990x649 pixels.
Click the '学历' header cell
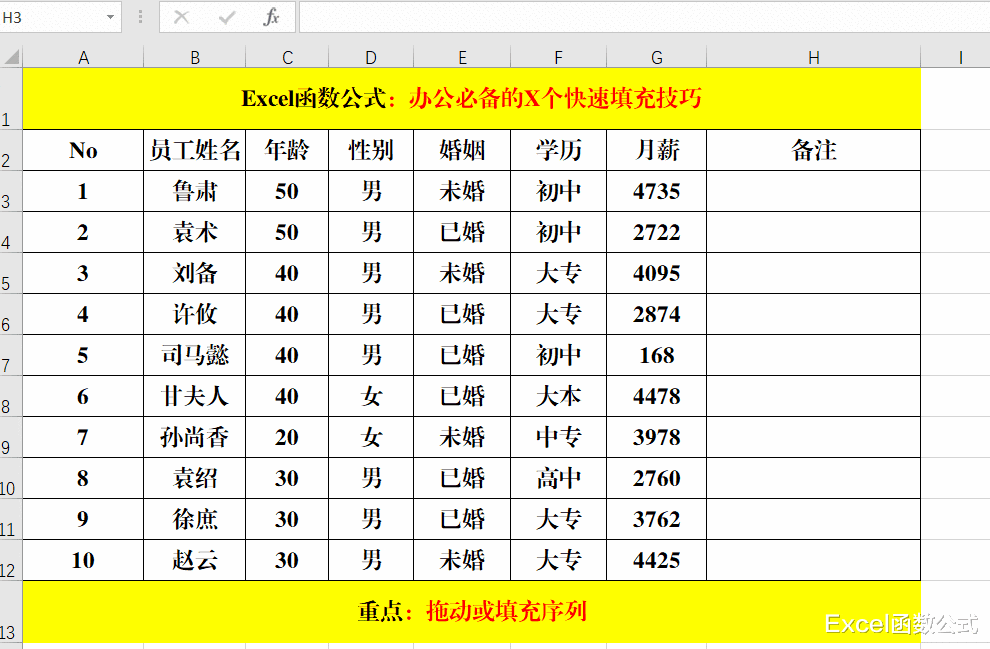pyautogui.click(x=559, y=150)
